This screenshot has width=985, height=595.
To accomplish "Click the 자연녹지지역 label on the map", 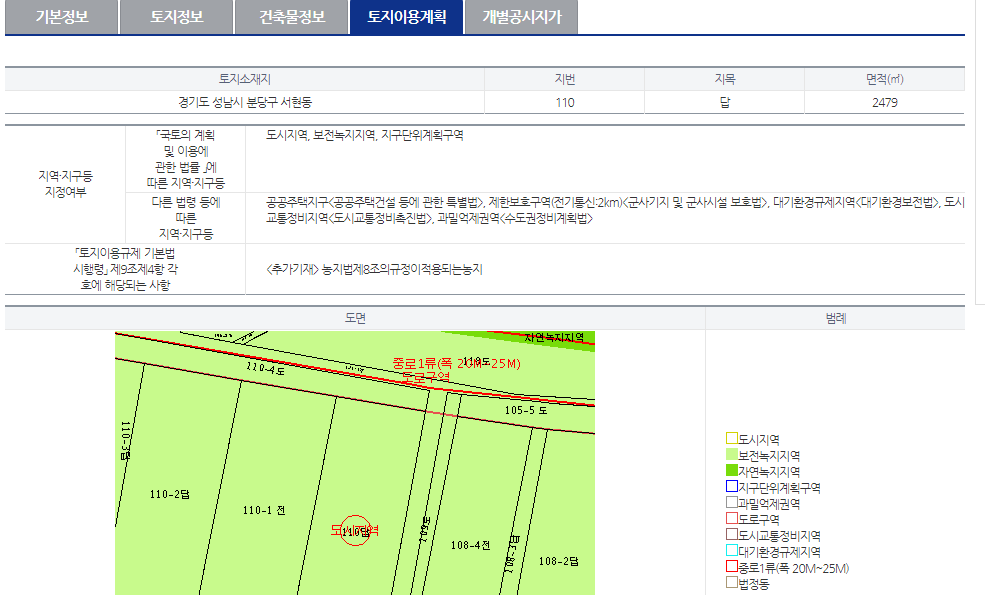I will pyautogui.click(x=554, y=337).
